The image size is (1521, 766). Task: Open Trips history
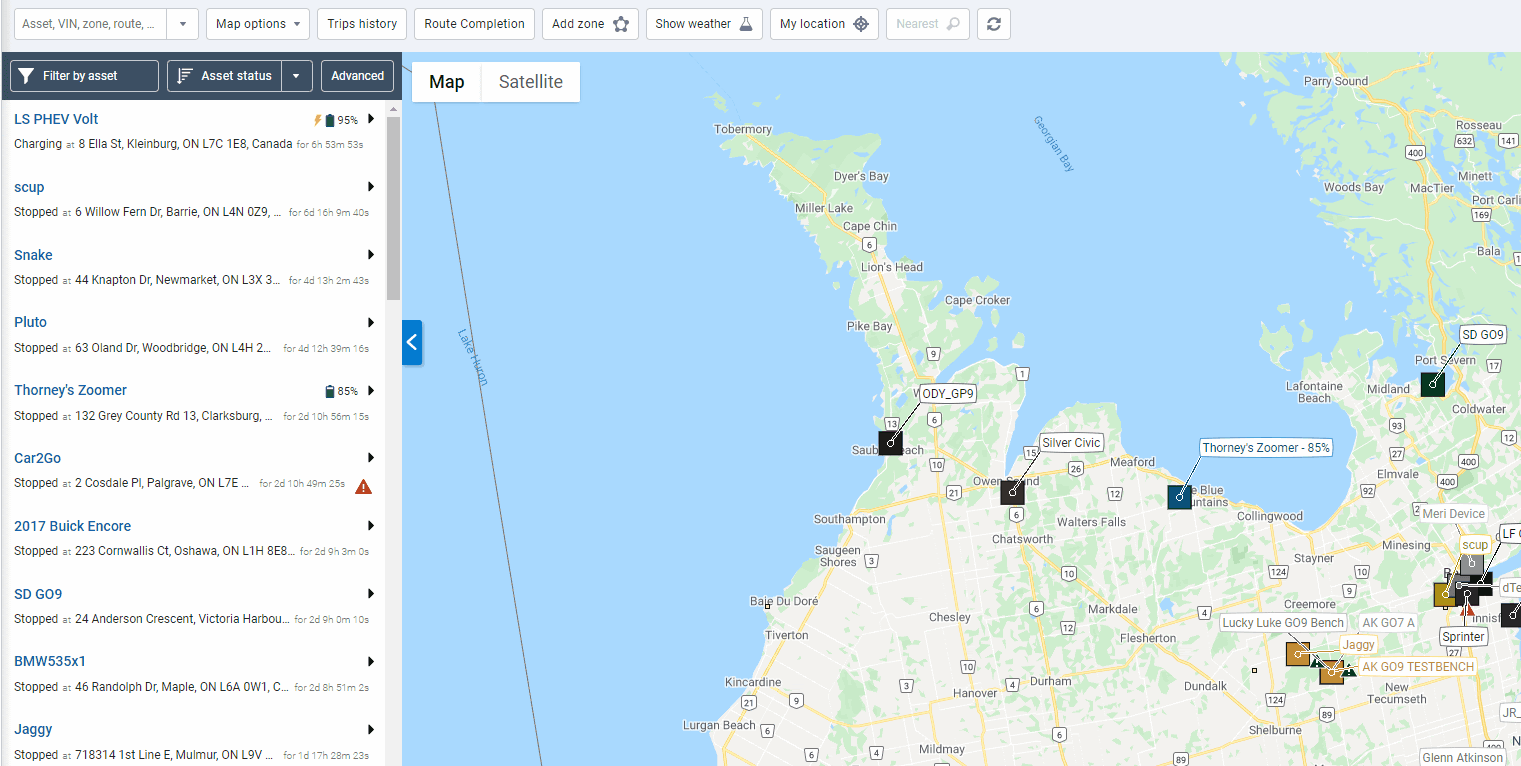362,24
